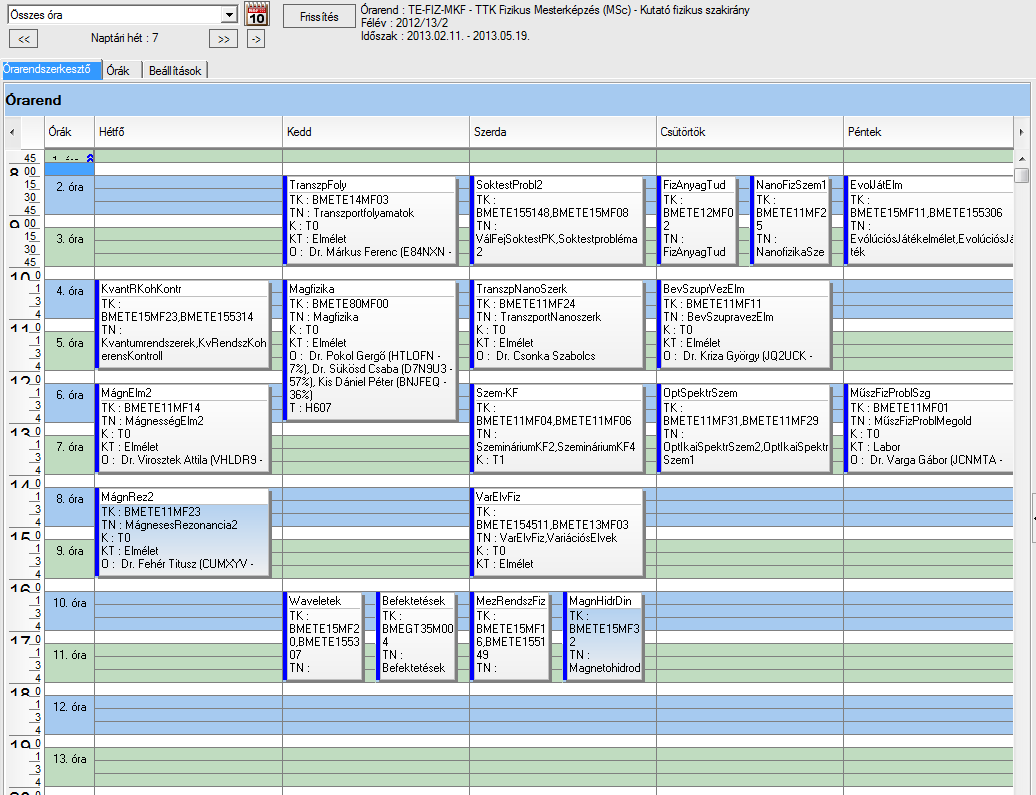Click the '5. óra' row label
The image size is (1036, 795).
pyautogui.click(x=69, y=344)
